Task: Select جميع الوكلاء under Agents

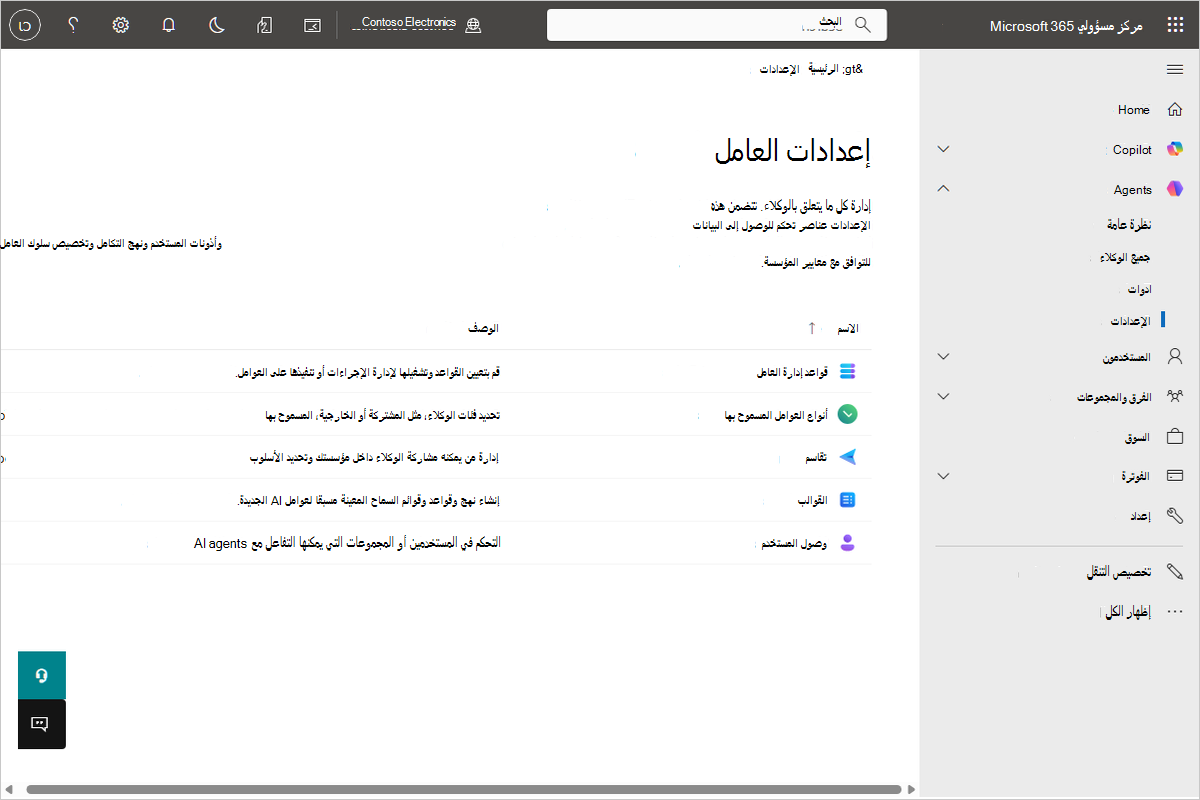Action: tap(1126, 258)
